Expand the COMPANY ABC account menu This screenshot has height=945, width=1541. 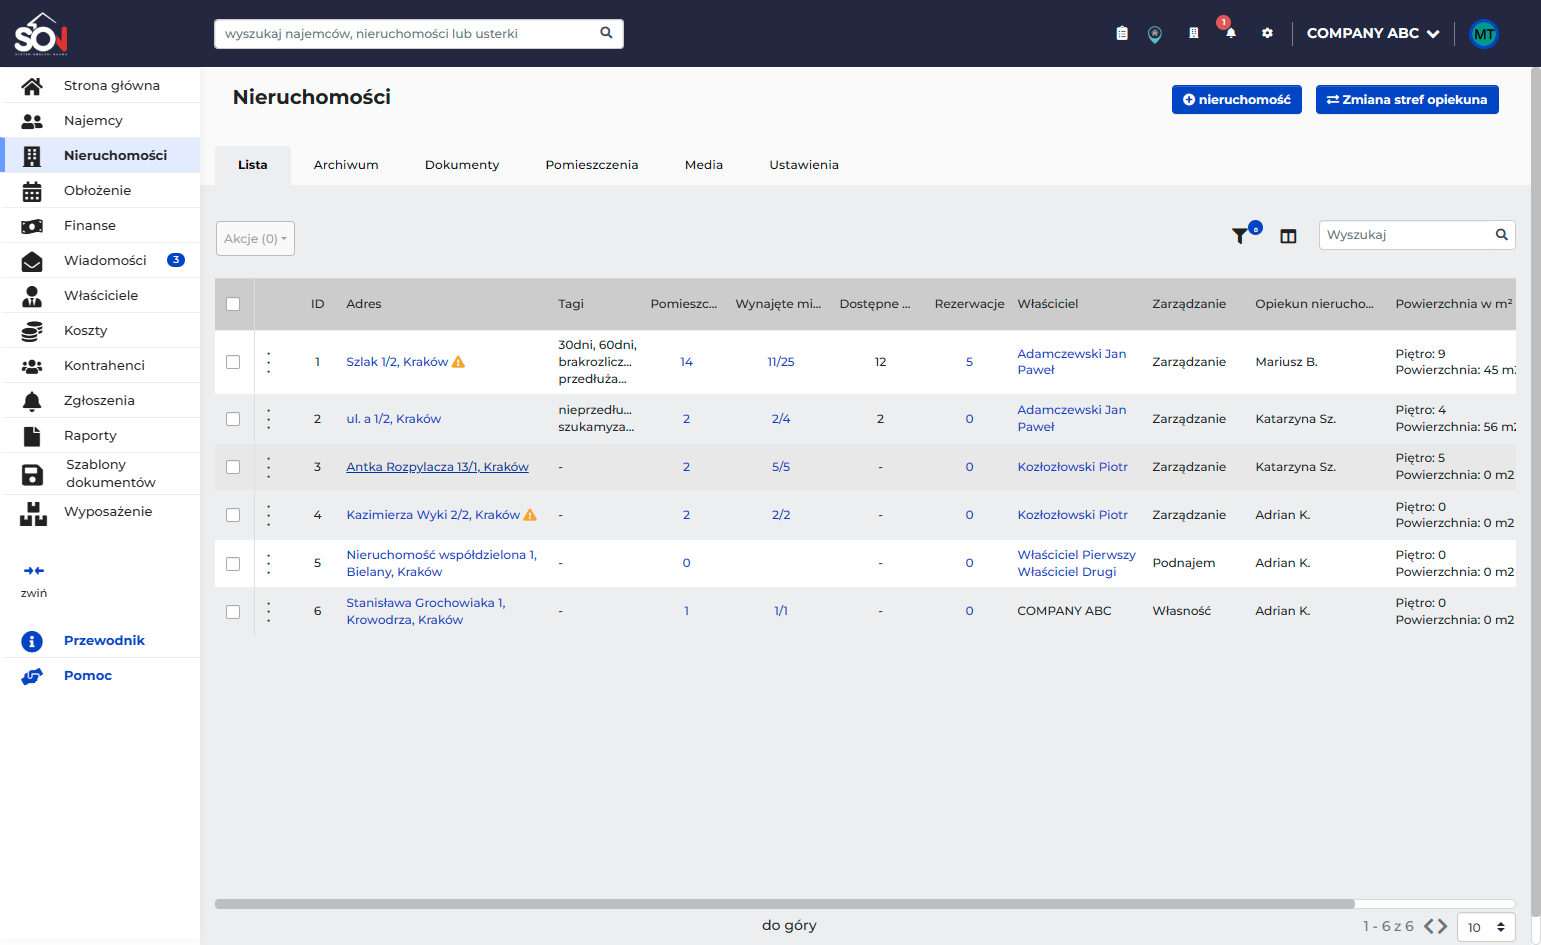click(1373, 33)
